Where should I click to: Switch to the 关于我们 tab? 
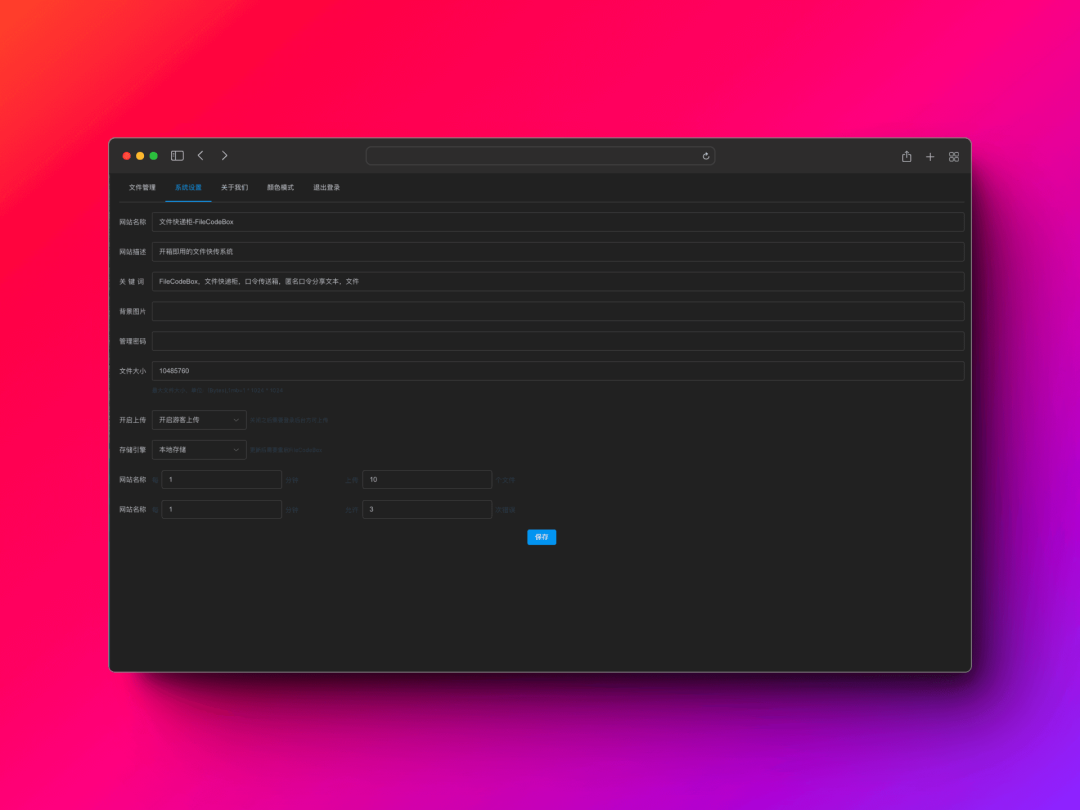tap(236, 187)
